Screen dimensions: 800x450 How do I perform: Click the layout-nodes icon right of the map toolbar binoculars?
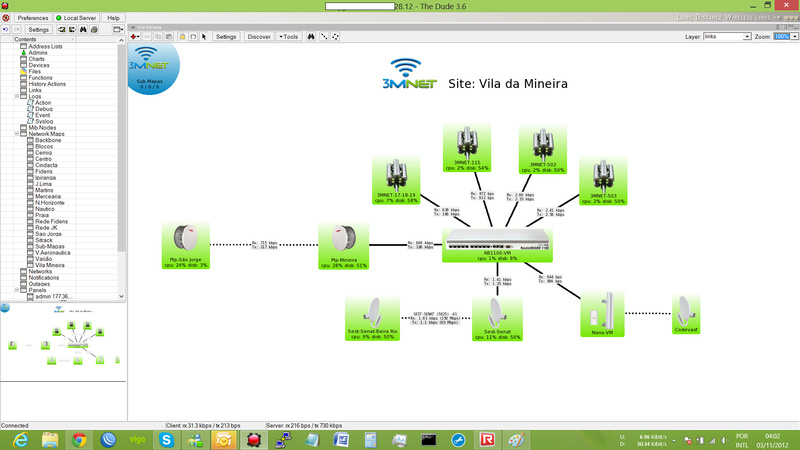[324, 37]
